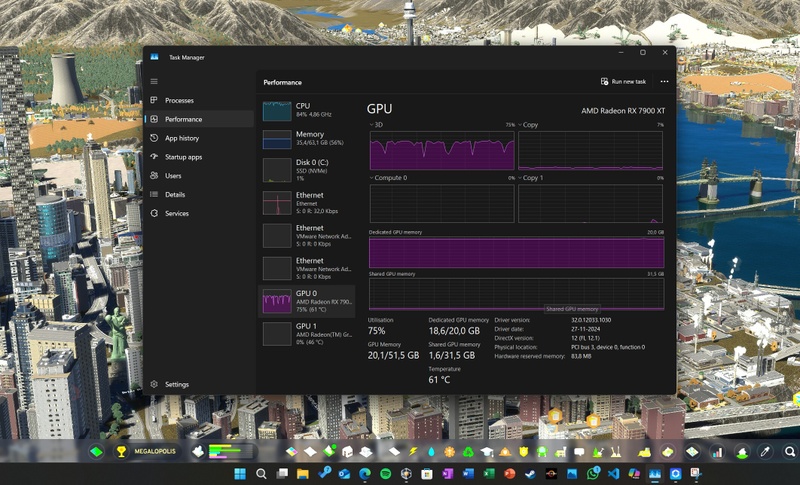Open File Explorer from the taskbar
This screenshot has height=485, width=800.
(303, 474)
